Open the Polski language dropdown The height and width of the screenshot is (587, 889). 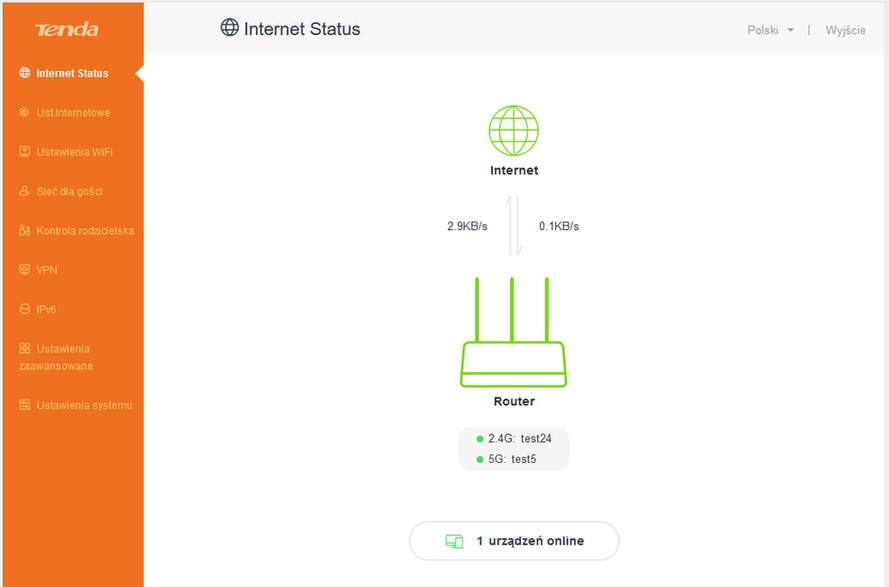click(x=770, y=30)
